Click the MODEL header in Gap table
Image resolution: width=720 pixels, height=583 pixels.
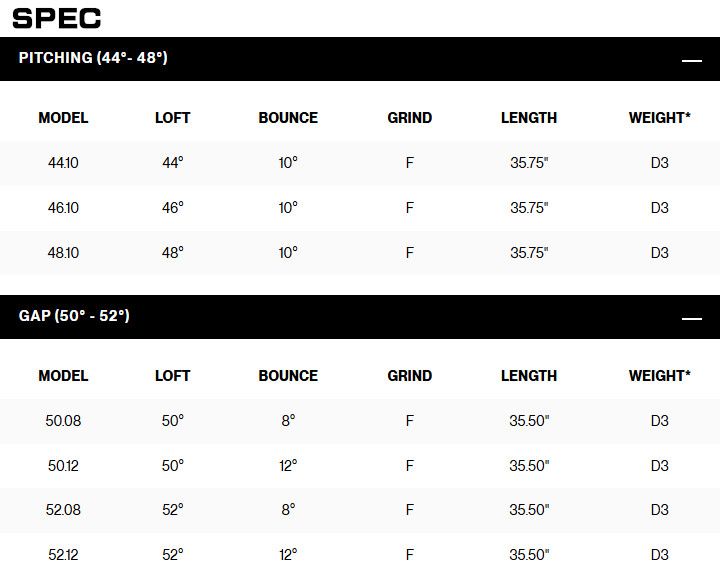63,376
